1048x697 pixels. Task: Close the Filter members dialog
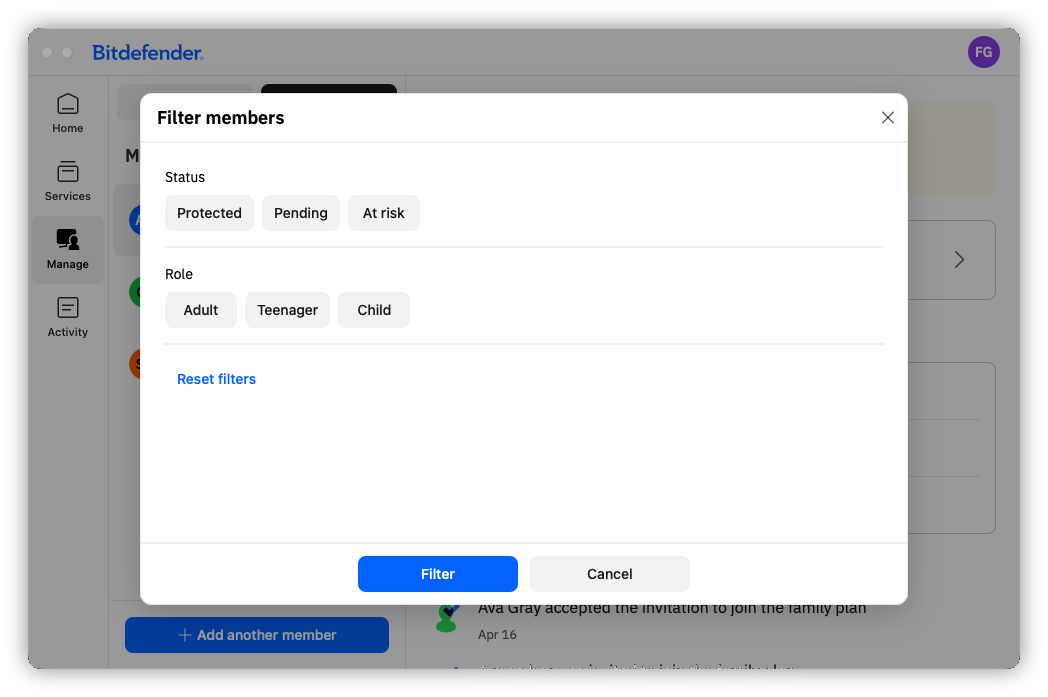point(887,118)
